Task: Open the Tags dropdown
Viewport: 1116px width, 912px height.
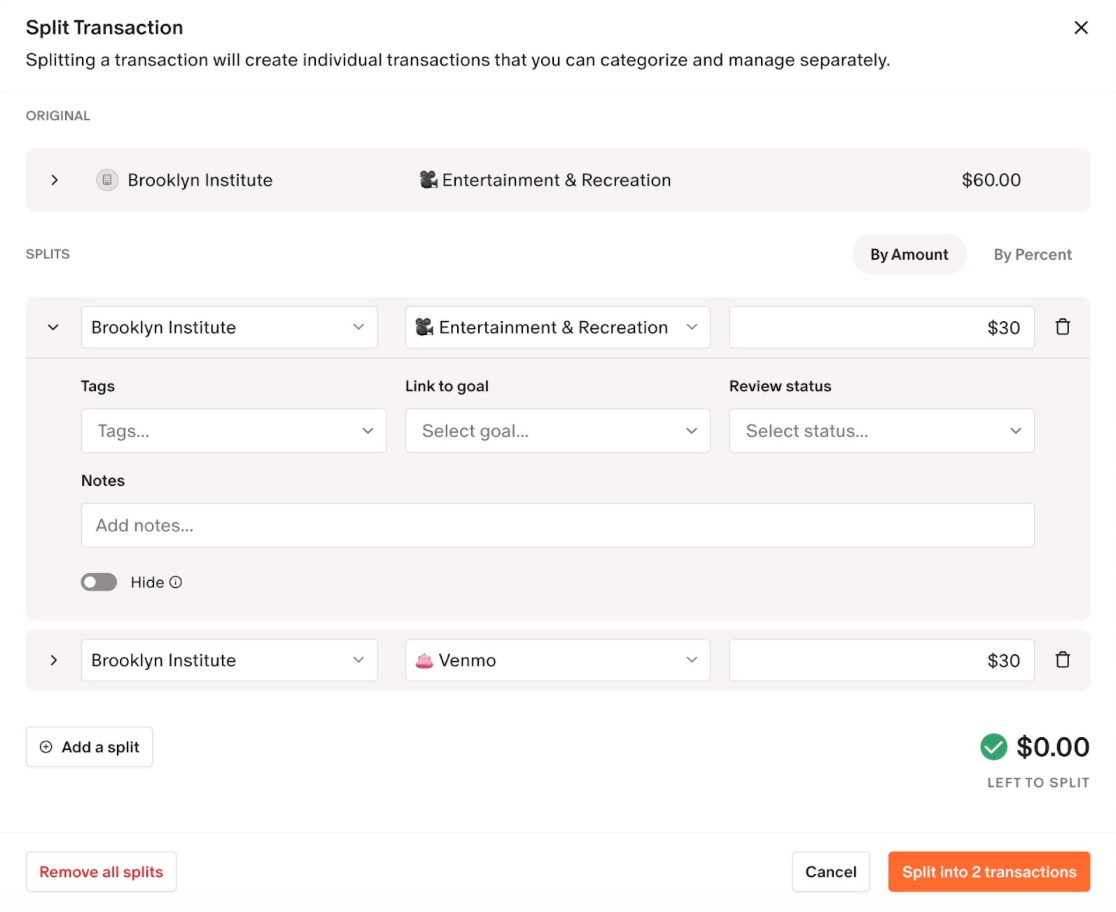Action: [233, 431]
